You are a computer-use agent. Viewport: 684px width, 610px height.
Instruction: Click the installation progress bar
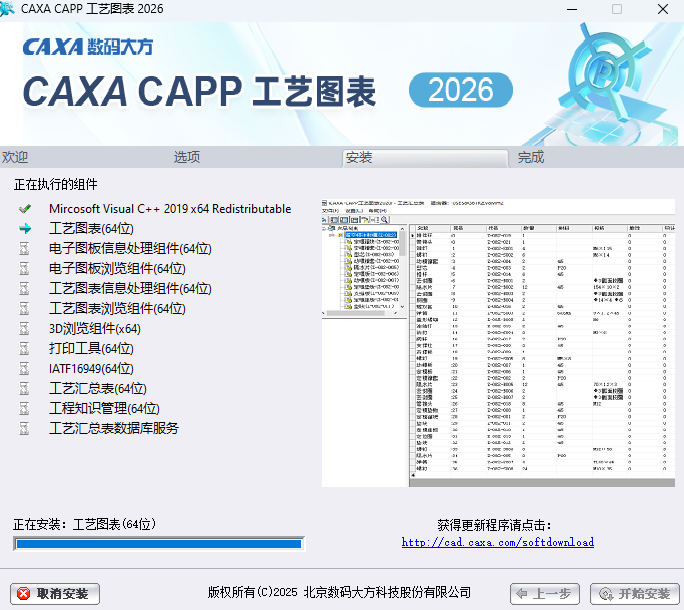click(x=159, y=544)
